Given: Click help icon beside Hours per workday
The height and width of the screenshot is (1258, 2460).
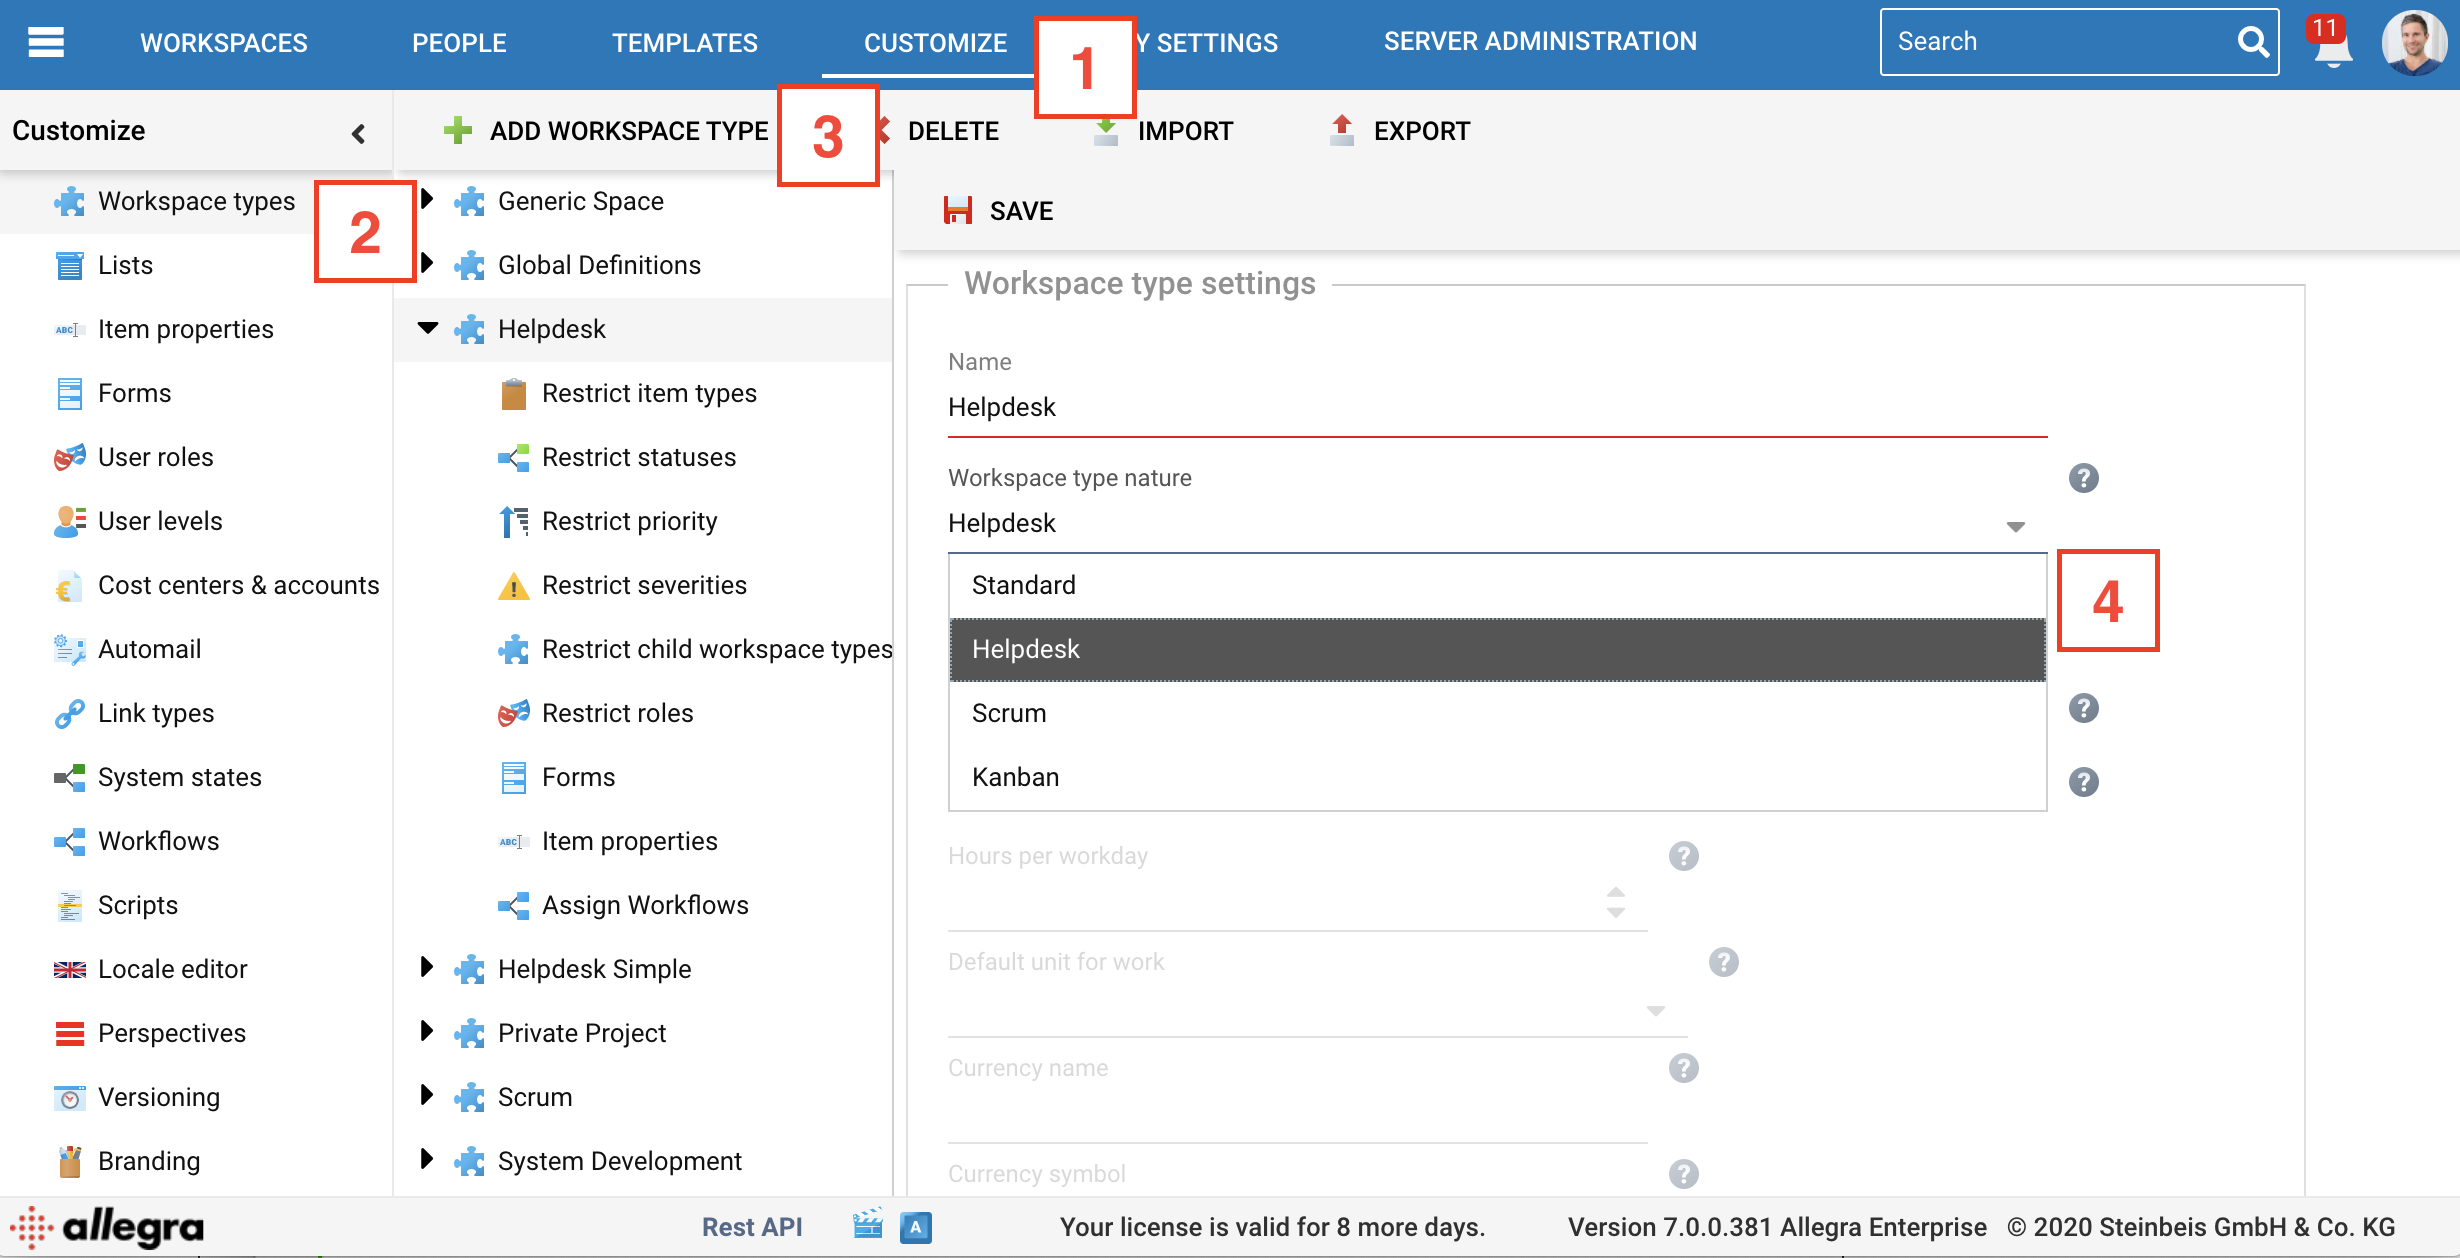Looking at the screenshot, I should tap(1683, 856).
